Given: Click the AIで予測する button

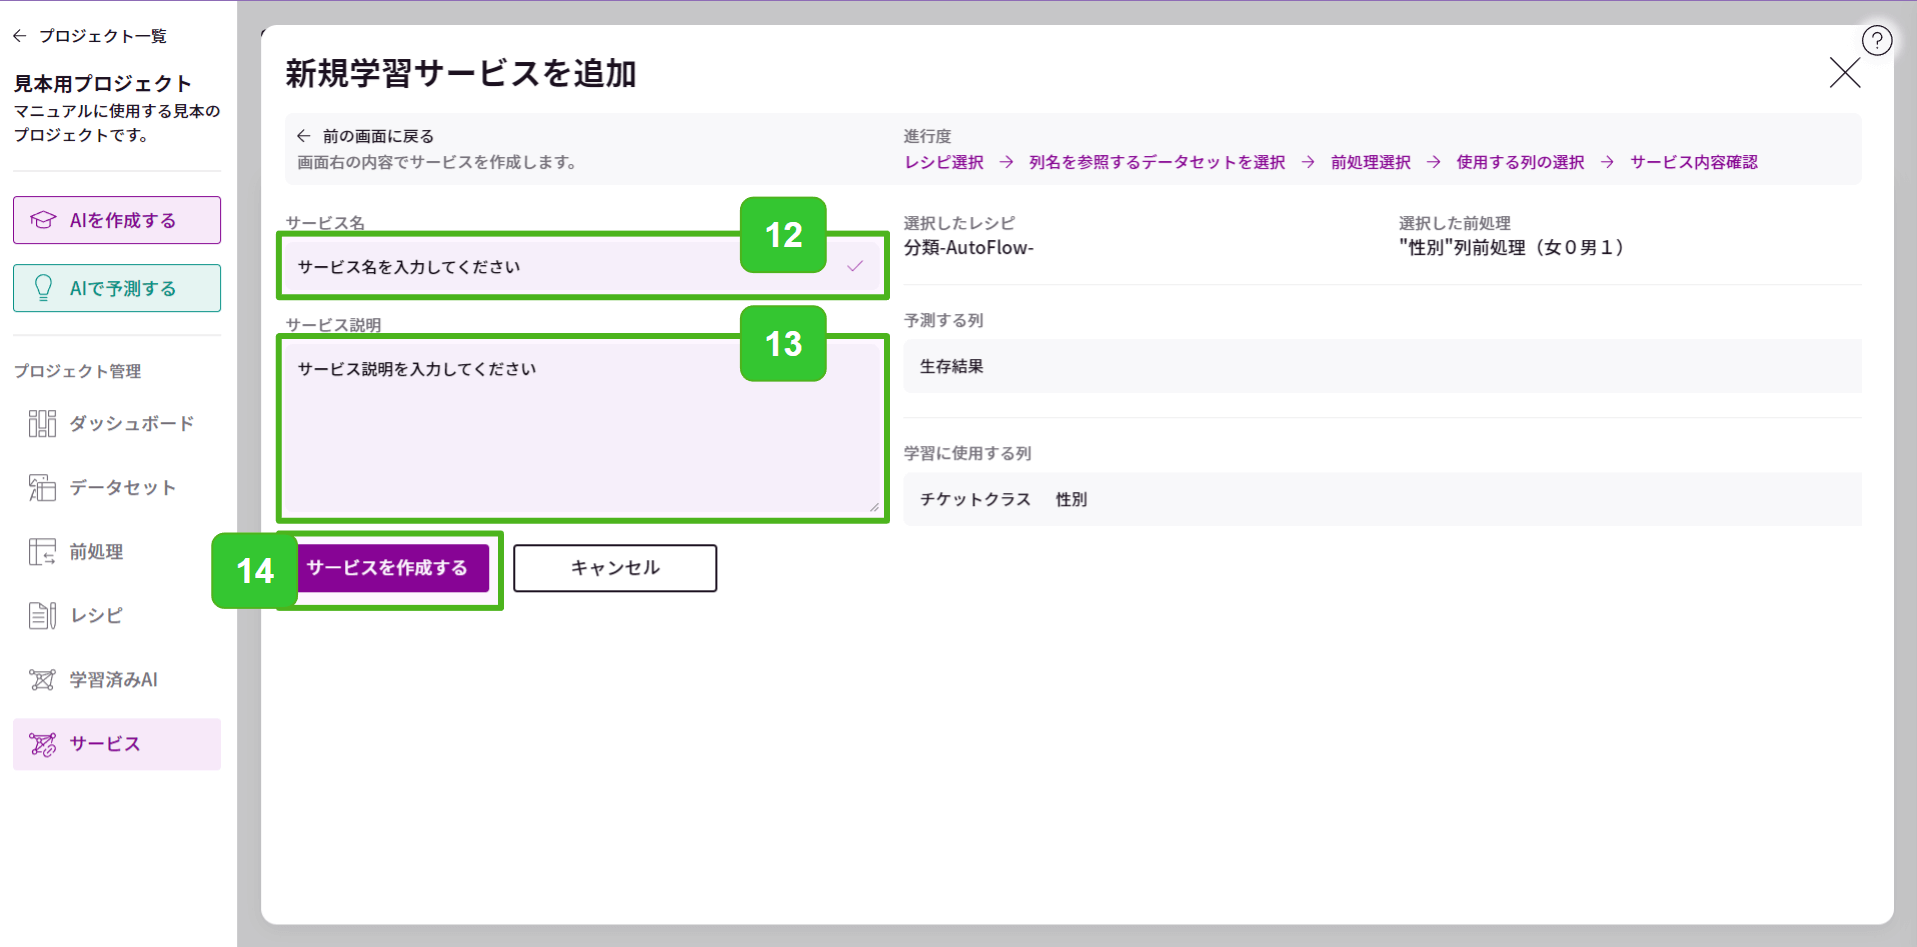Looking at the screenshot, I should (117, 288).
